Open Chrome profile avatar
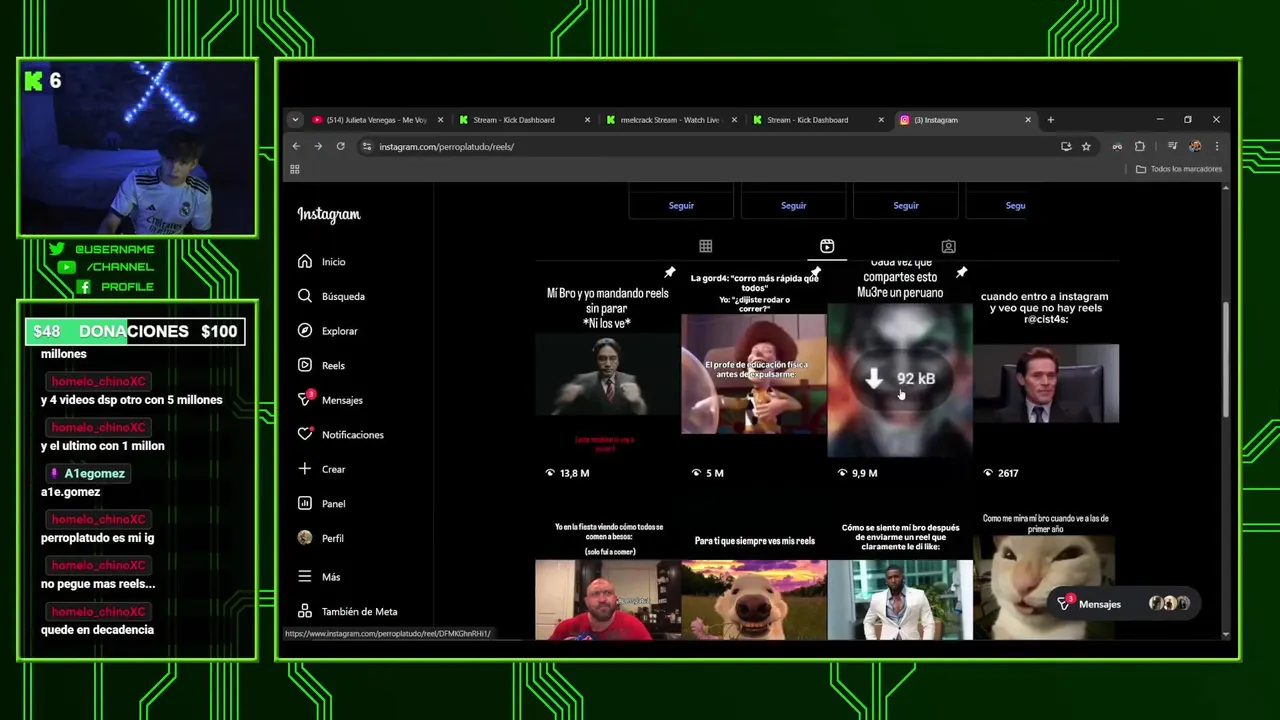 [x=1195, y=146]
